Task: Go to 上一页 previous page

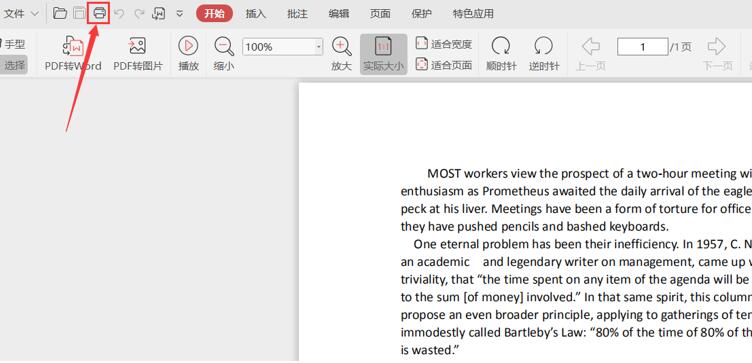Action: click(590, 54)
